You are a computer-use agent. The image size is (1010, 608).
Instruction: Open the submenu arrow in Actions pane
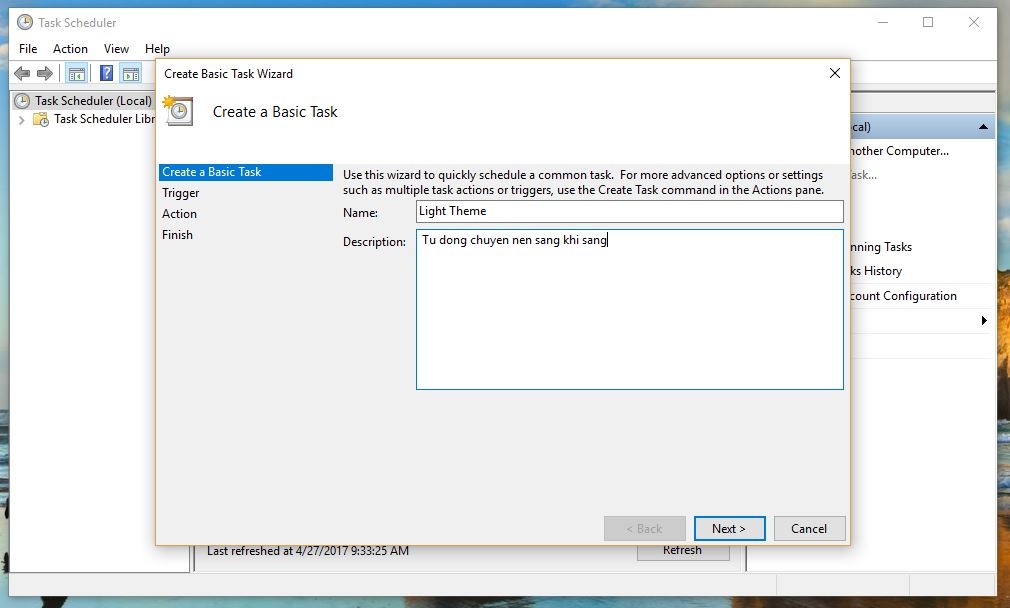984,321
